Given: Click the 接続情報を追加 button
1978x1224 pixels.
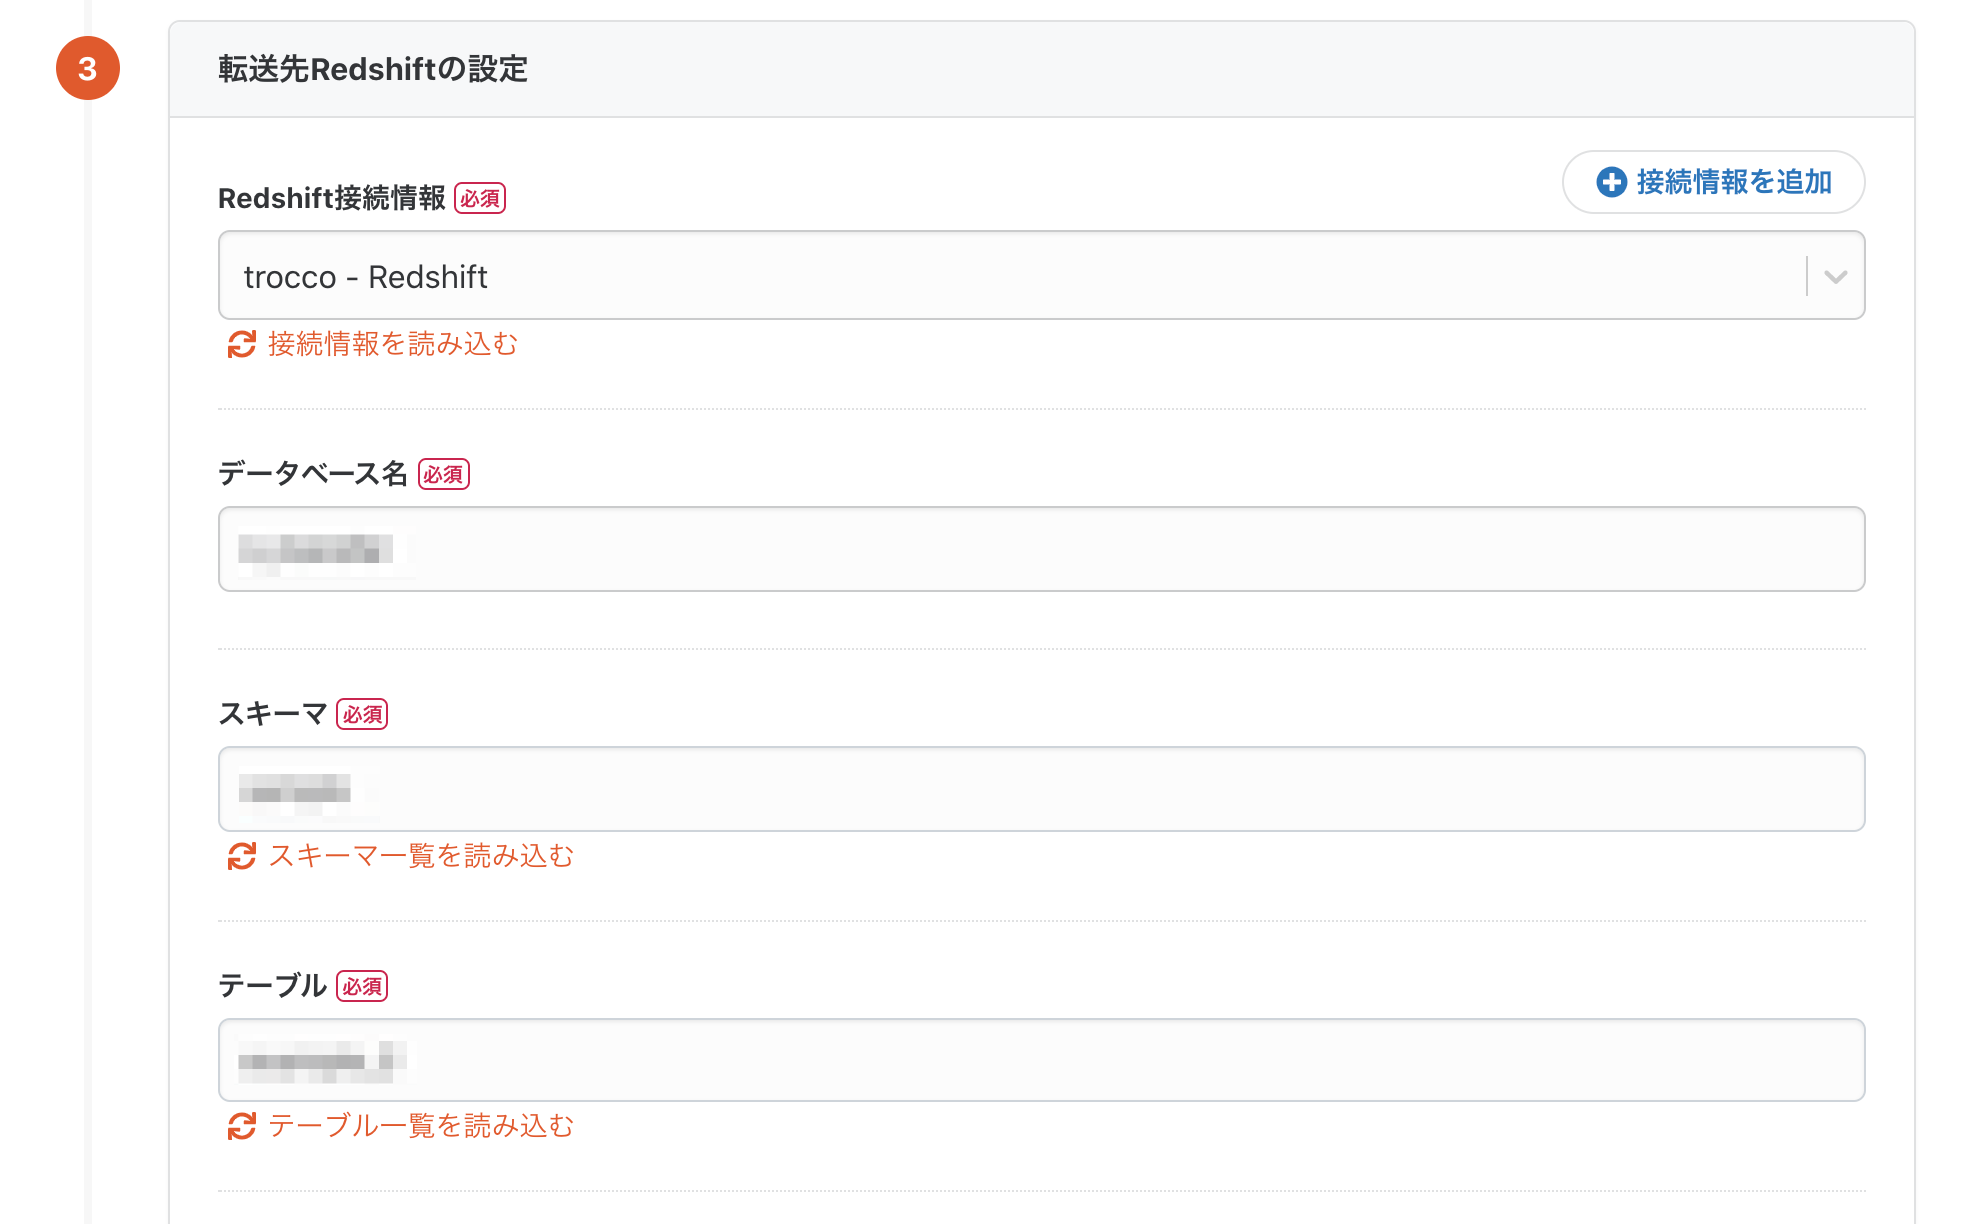Looking at the screenshot, I should (1713, 182).
